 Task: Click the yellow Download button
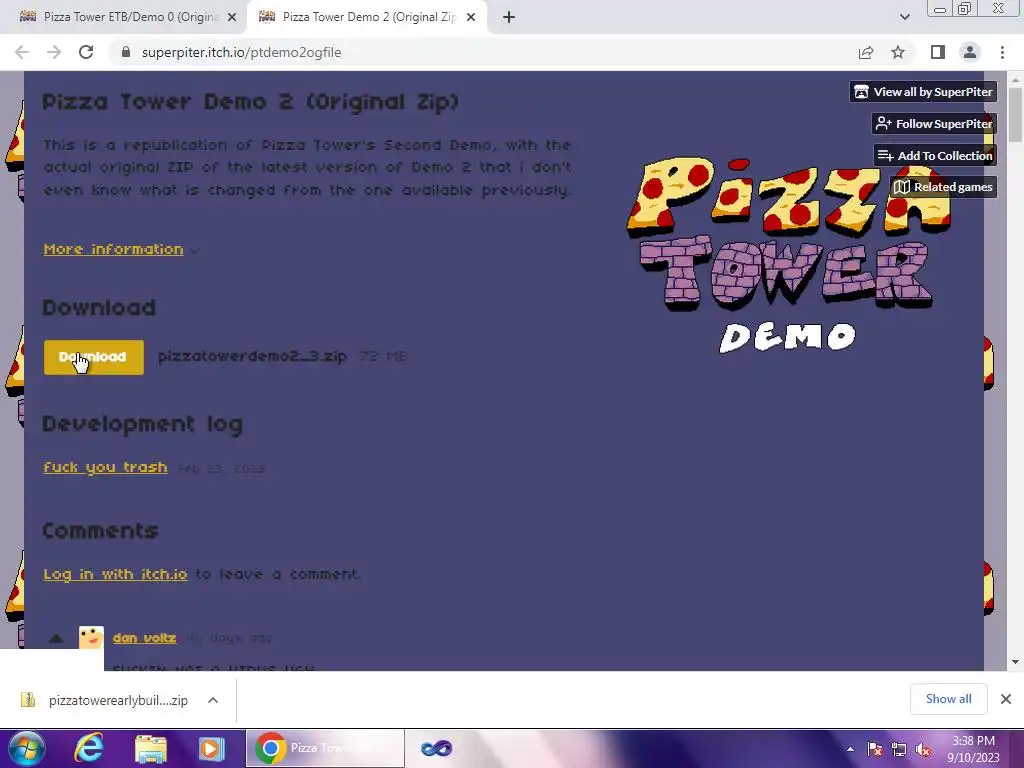tap(93, 357)
